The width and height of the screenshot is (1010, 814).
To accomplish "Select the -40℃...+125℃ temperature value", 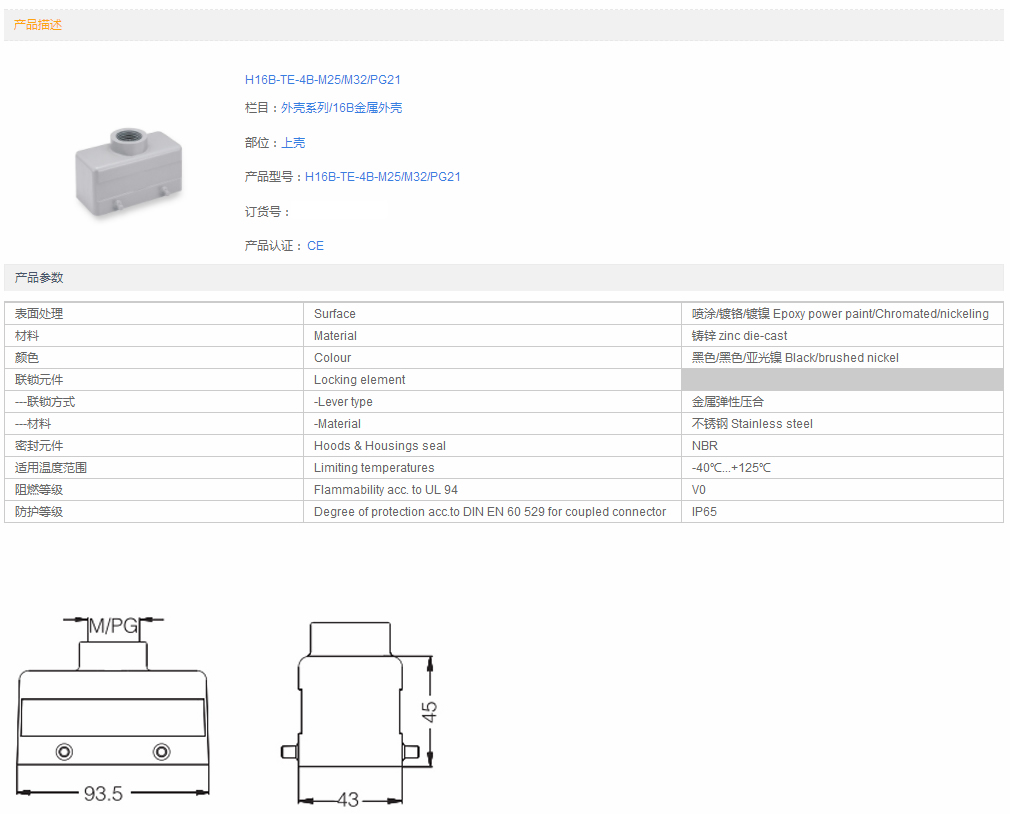I will pyautogui.click(x=731, y=468).
